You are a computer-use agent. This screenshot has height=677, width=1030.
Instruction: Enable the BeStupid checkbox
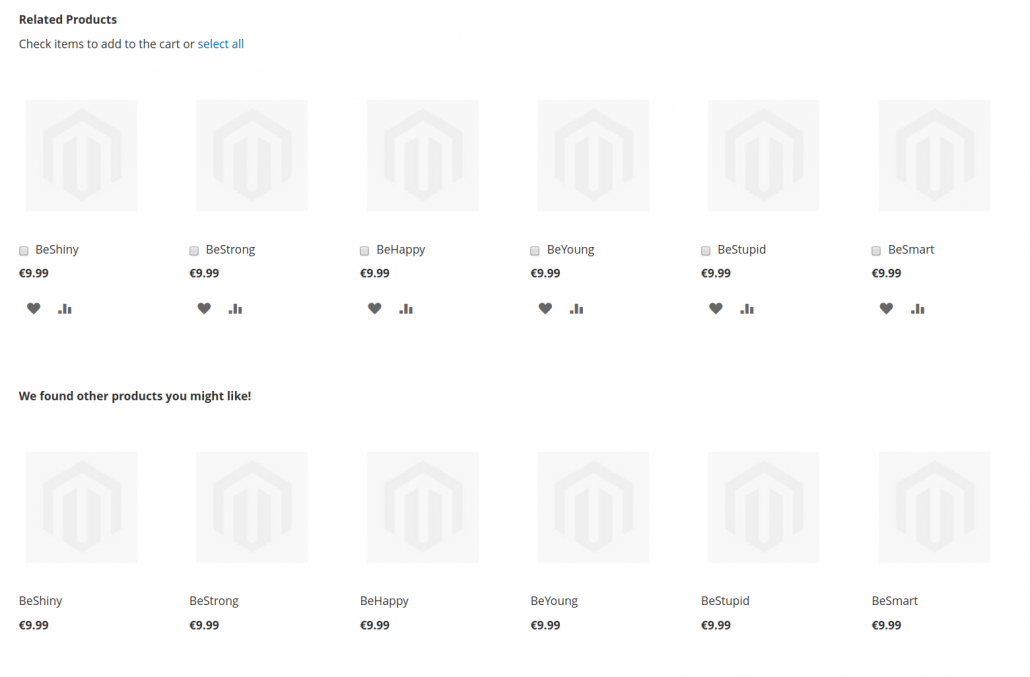coord(706,251)
